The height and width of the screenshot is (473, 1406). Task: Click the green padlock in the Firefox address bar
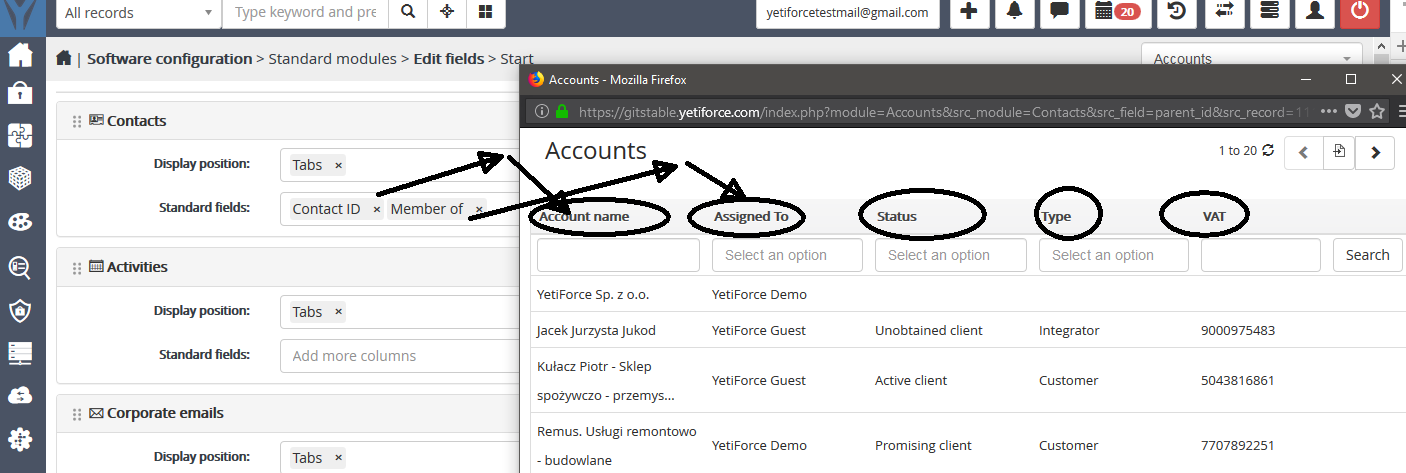point(562,112)
